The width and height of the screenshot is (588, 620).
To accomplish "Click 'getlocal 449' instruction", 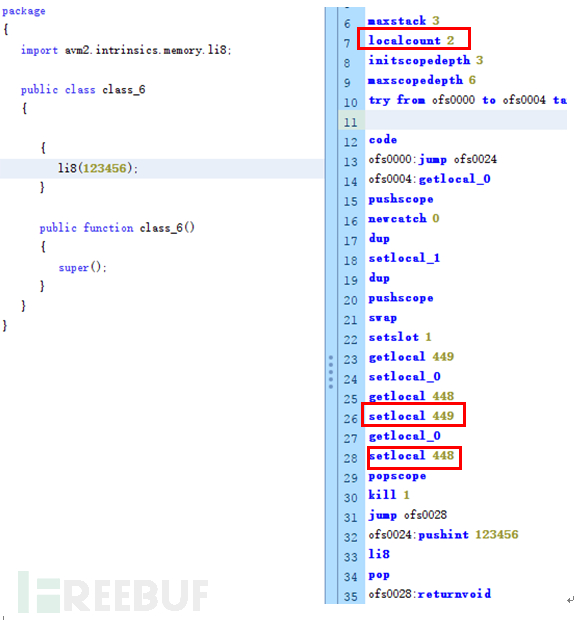I will (x=411, y=357).
